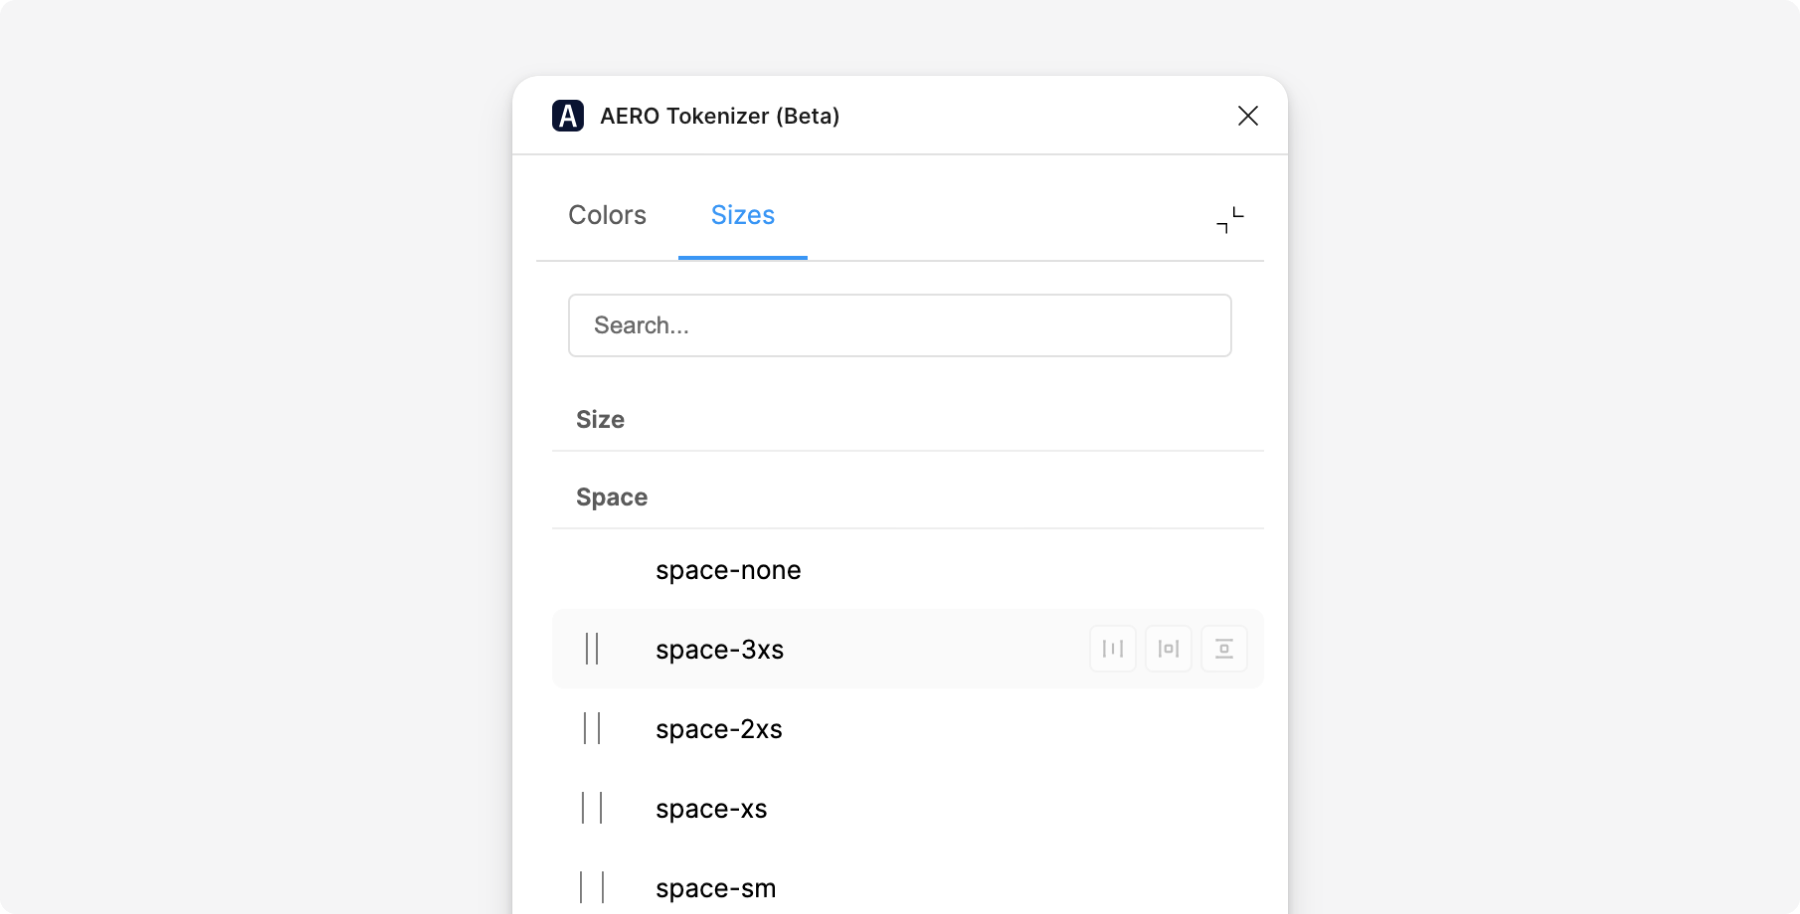
Task: Select the space-3xs token label
Action: pos(720,650)
